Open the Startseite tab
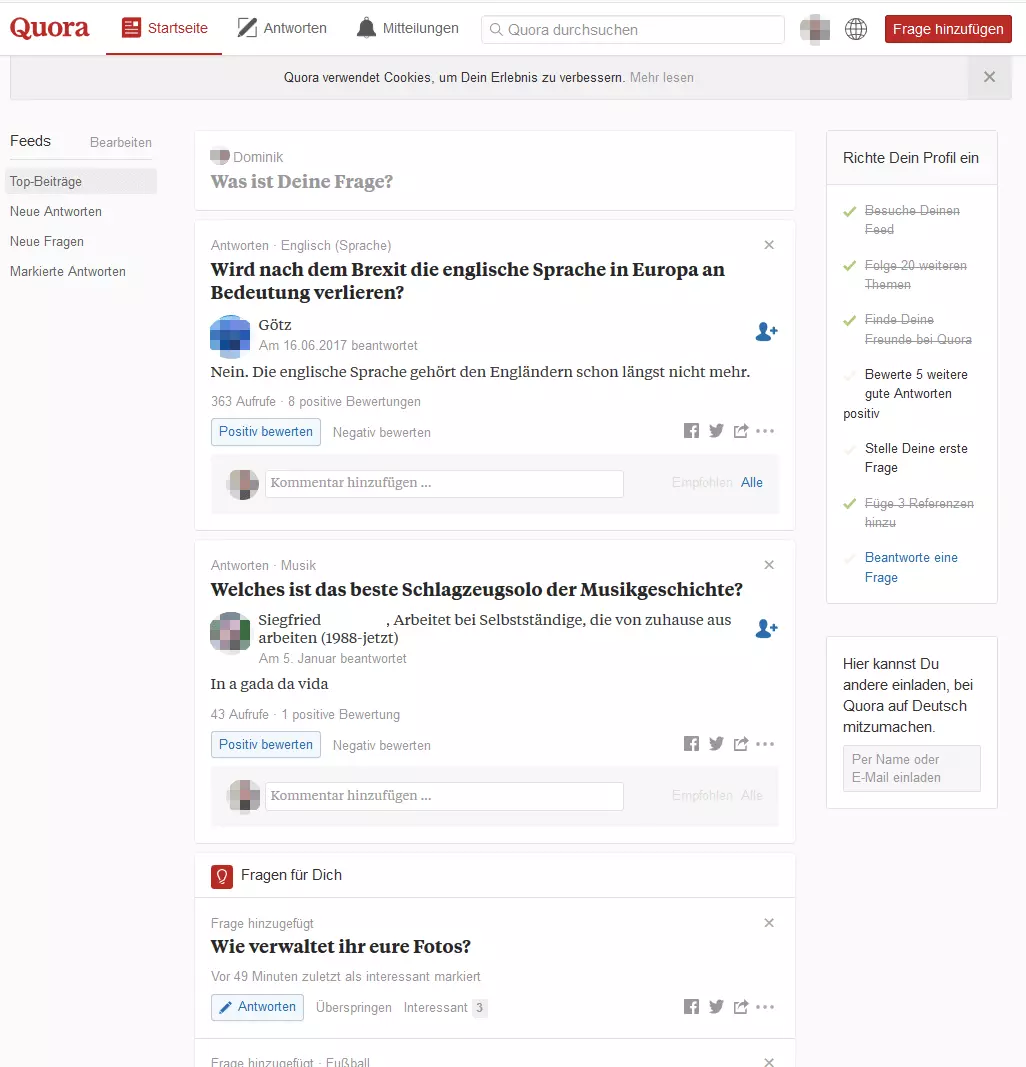The image size is (1026, 1067). pos(164,28)
